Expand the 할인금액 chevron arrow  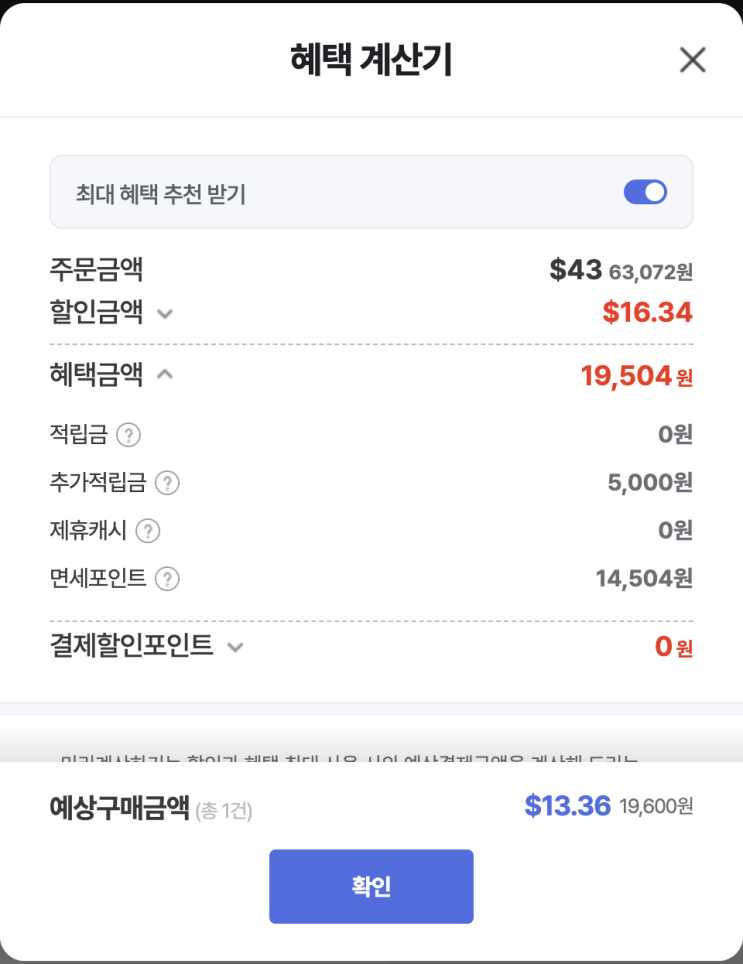point(166,314)
